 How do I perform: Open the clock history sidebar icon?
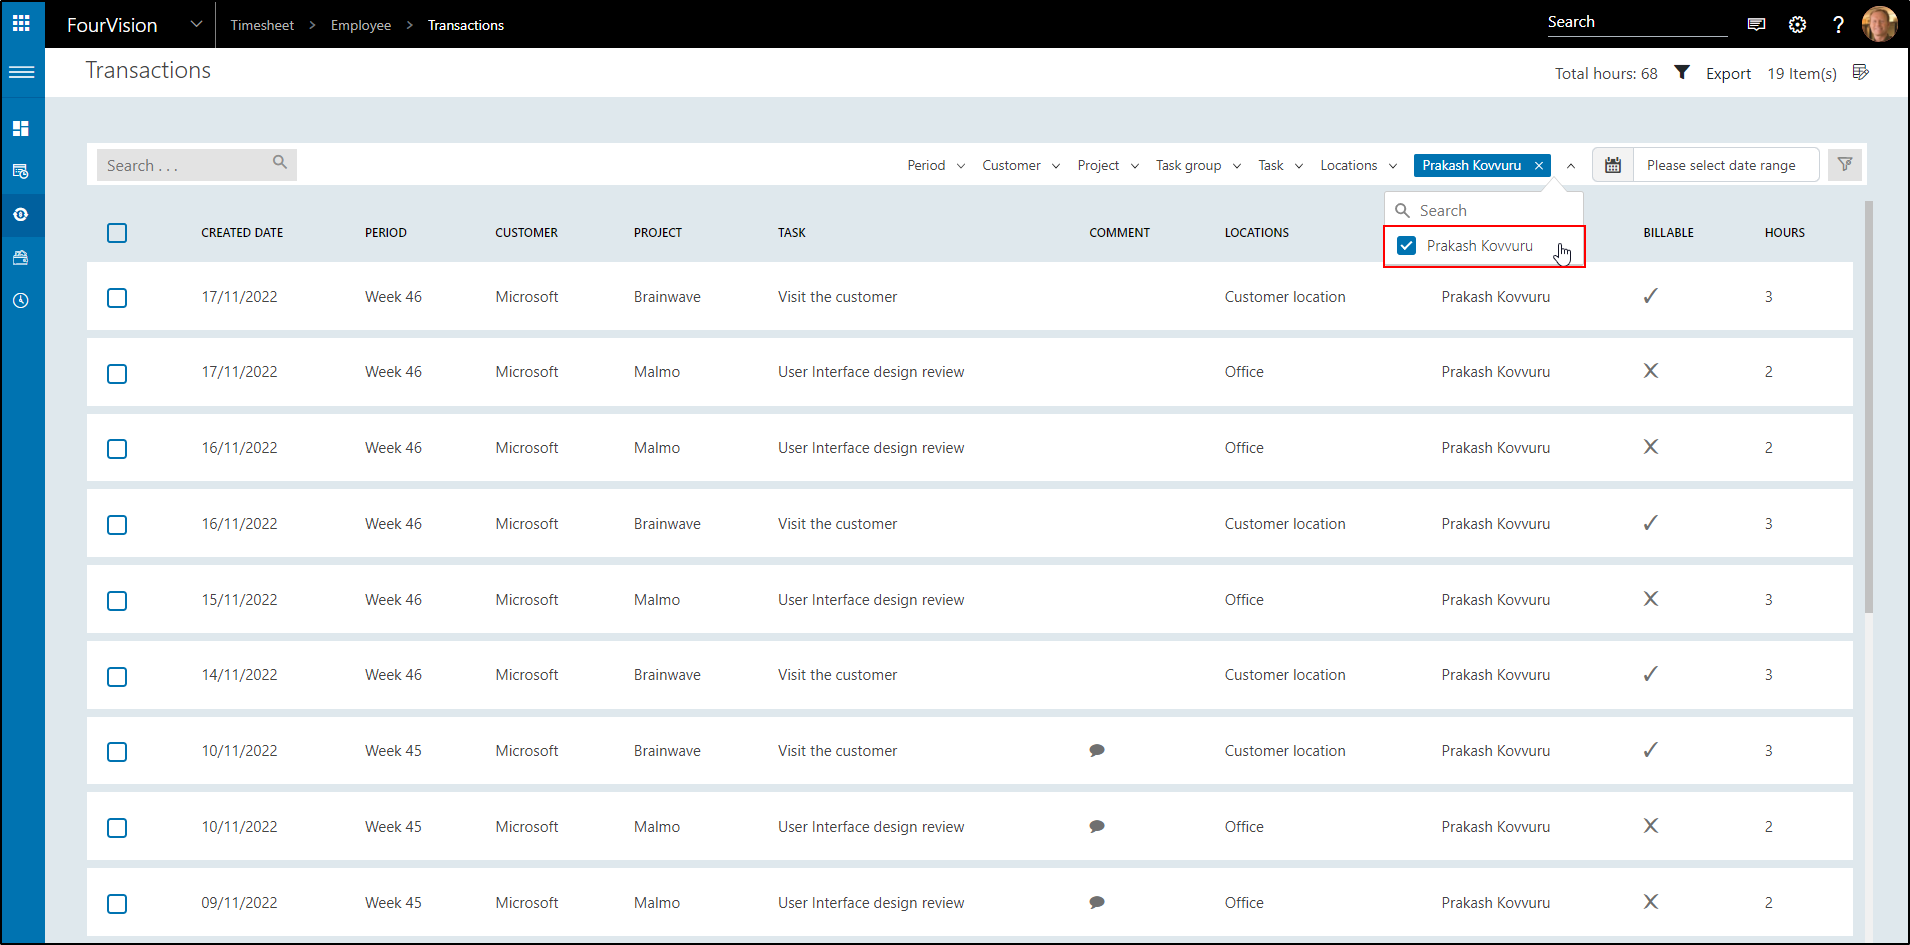(21, 300)
